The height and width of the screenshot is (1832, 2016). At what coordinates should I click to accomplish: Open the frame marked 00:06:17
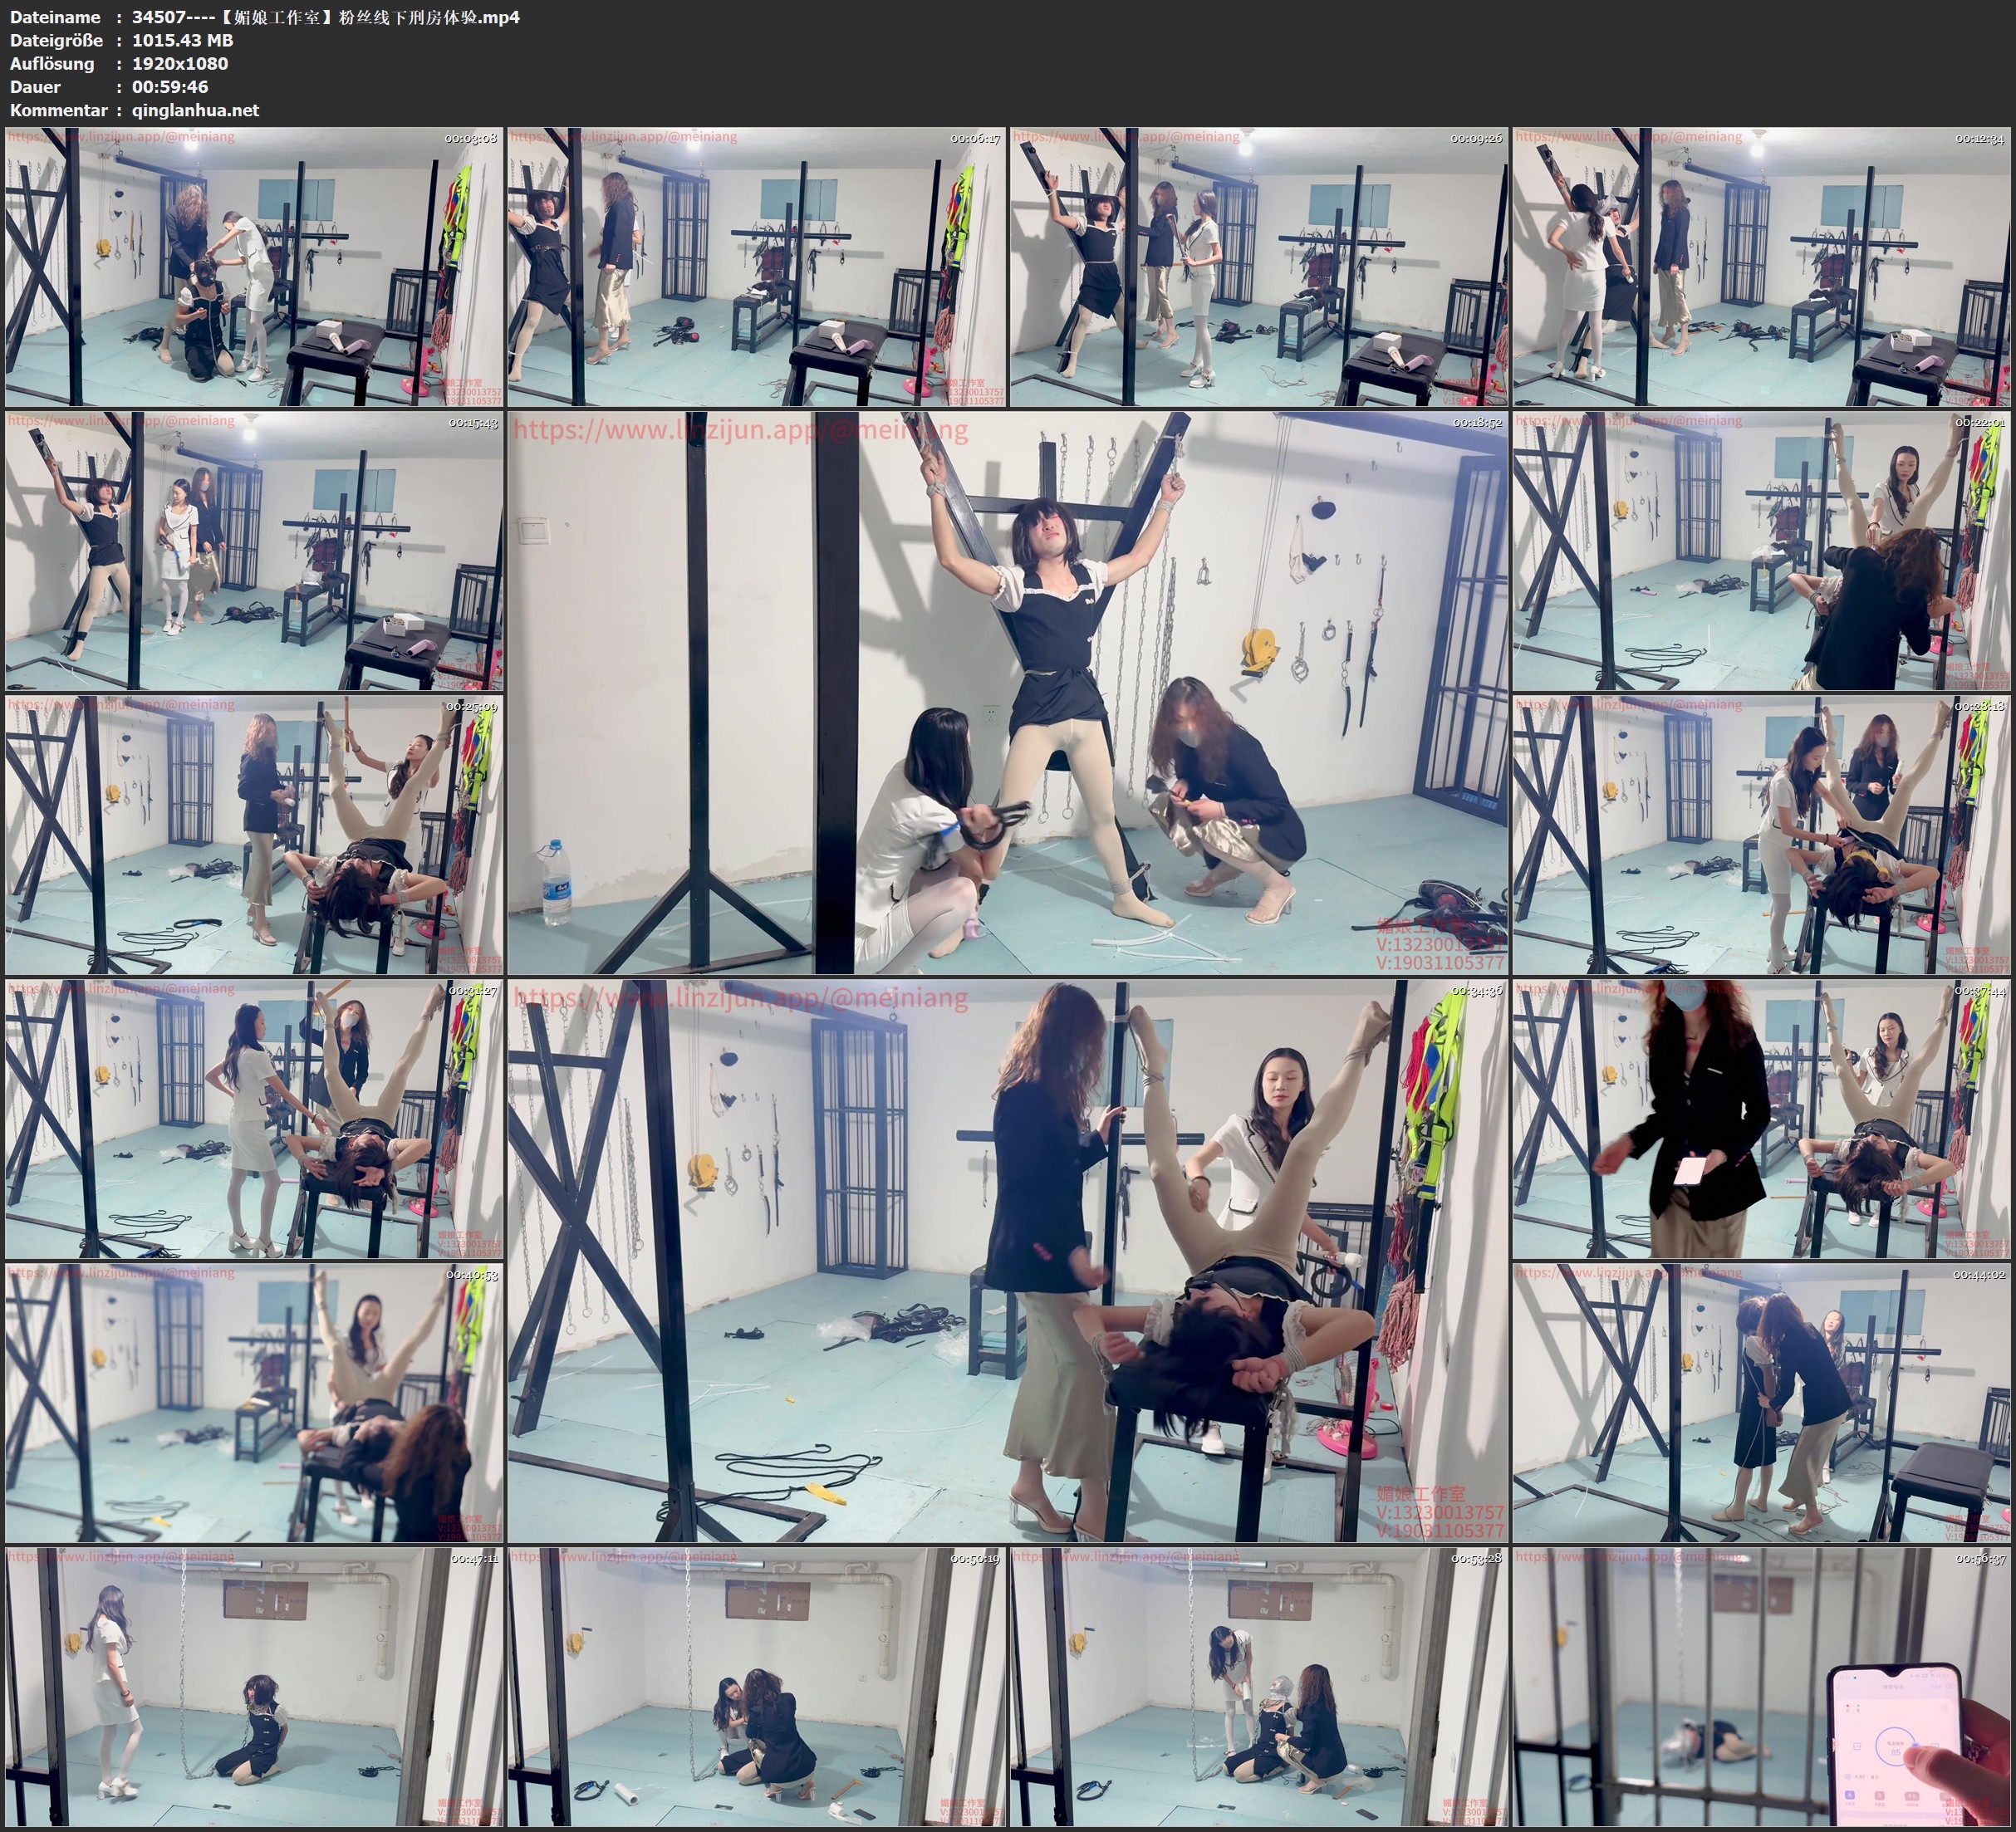pyautogui.click(x=756, y=267)
